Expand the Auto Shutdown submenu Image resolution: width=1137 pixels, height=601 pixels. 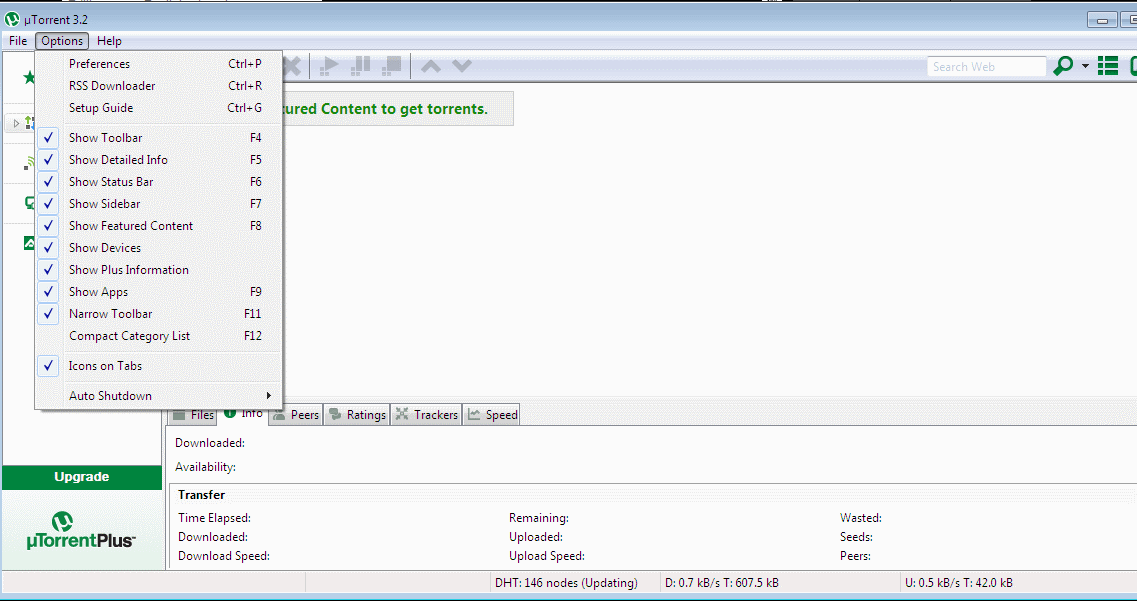click(158, 396)
